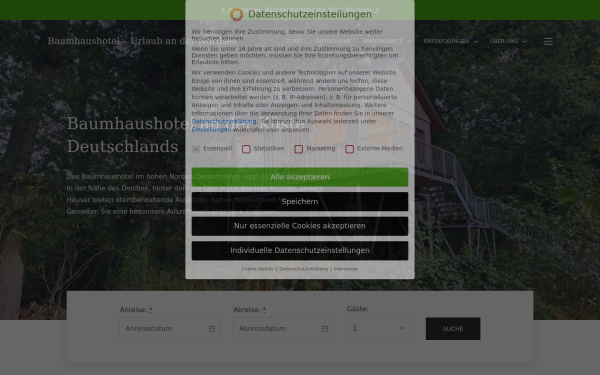Click the 'Baumhaushotel an der Küste Deutschlands' headline
Viewport: 600px width, 375px height.
click(x=186, y=135)
